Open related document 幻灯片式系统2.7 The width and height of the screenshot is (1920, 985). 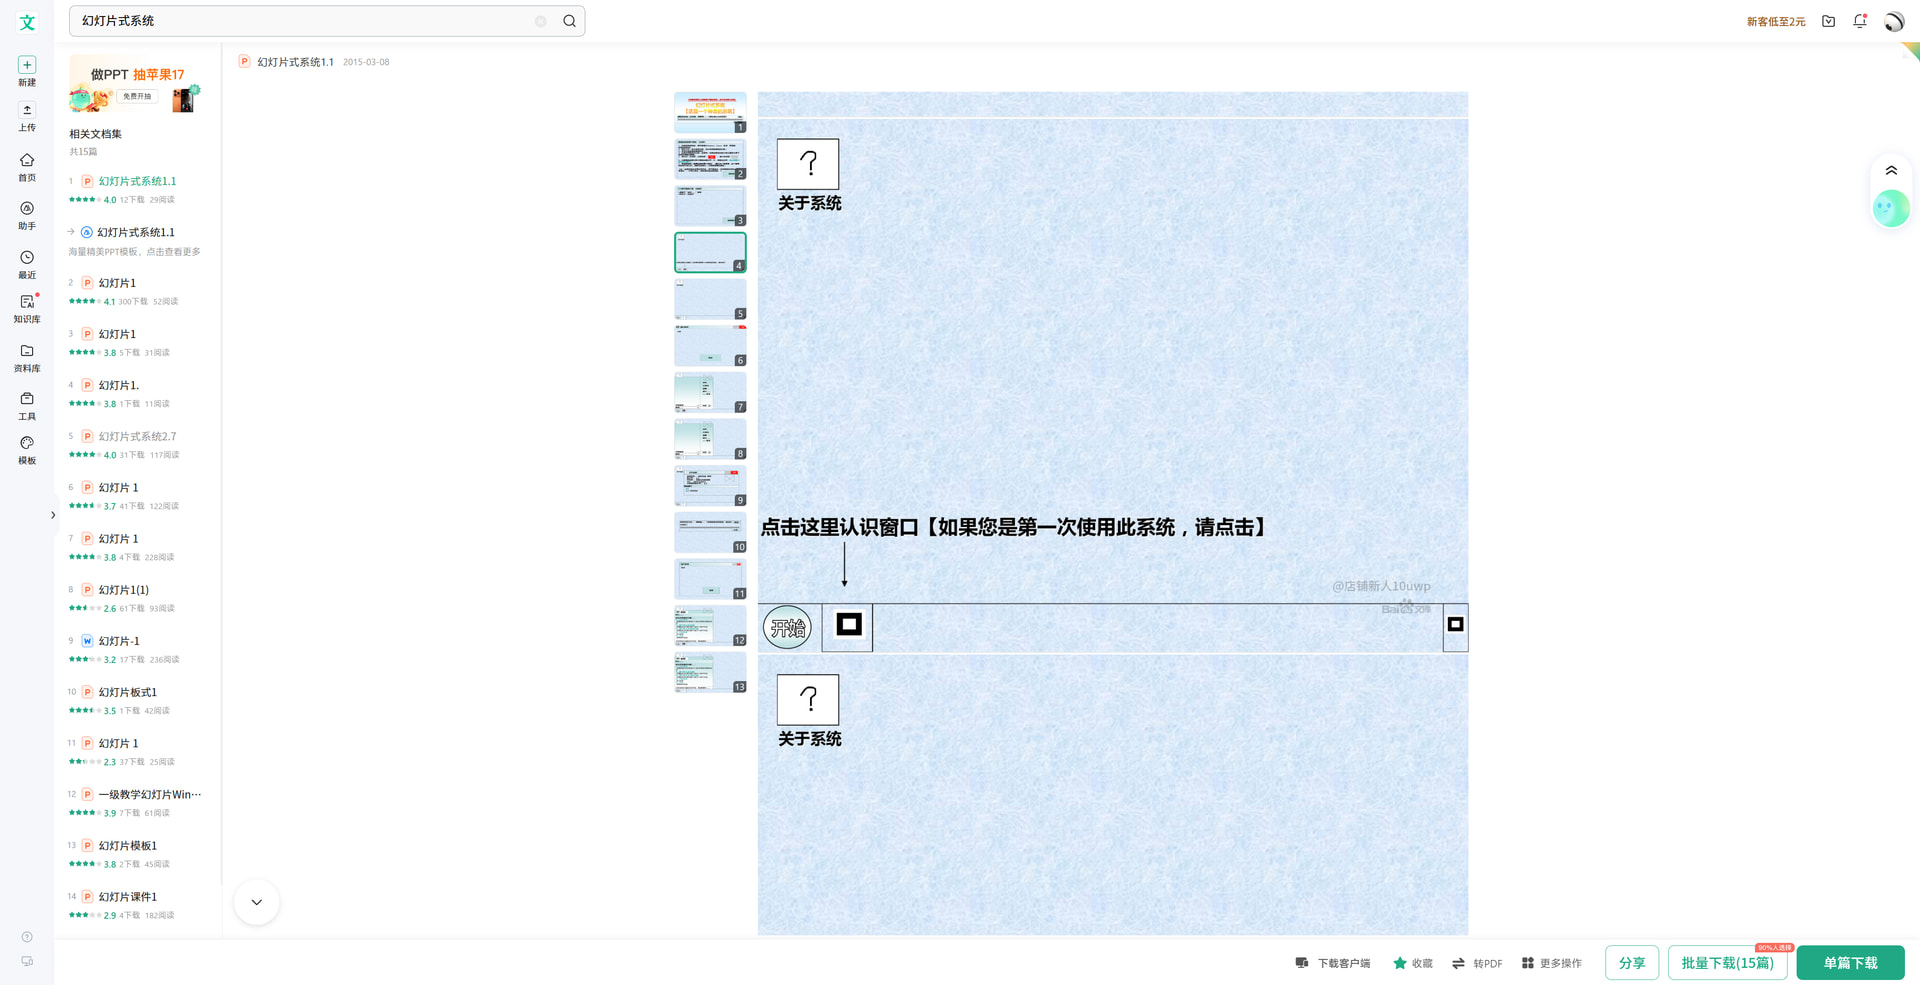[137, 436]
